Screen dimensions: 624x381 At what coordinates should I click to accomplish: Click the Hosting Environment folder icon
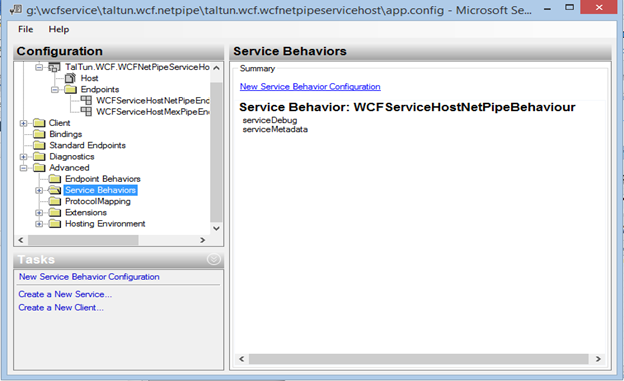(x=55, y=223)
